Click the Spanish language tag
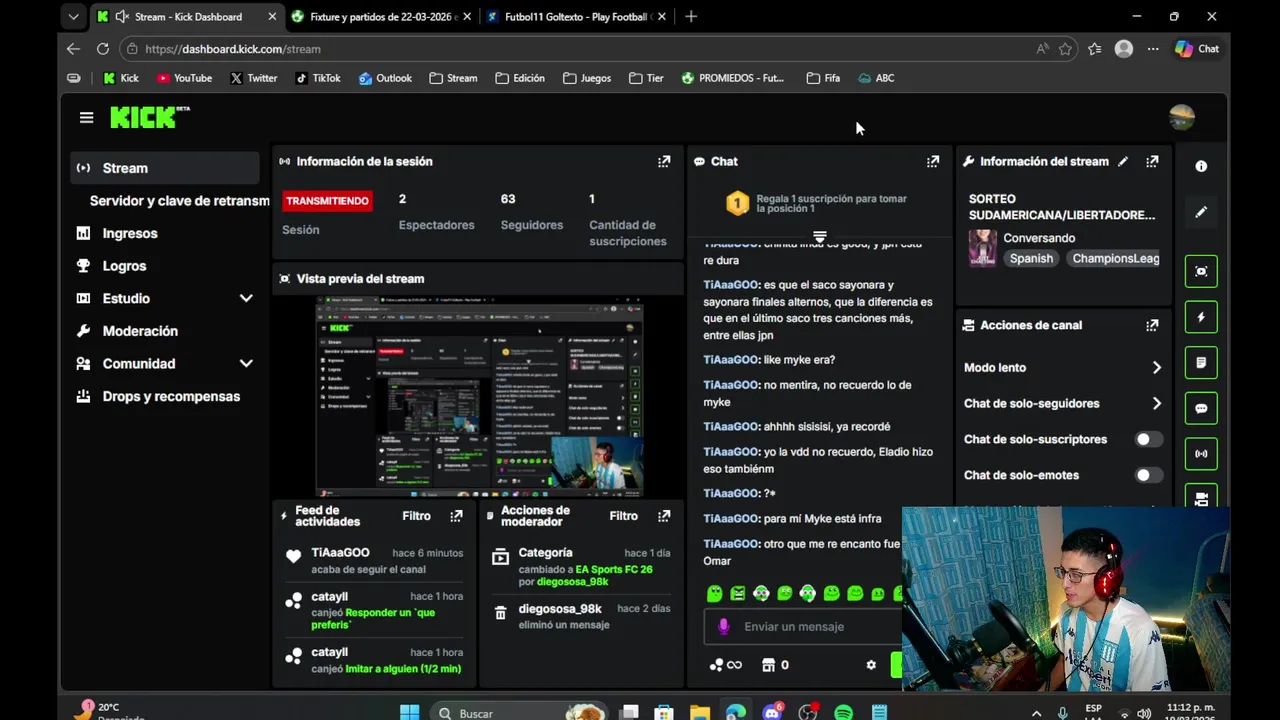Screen dimensions: 1280x720 1031,258
